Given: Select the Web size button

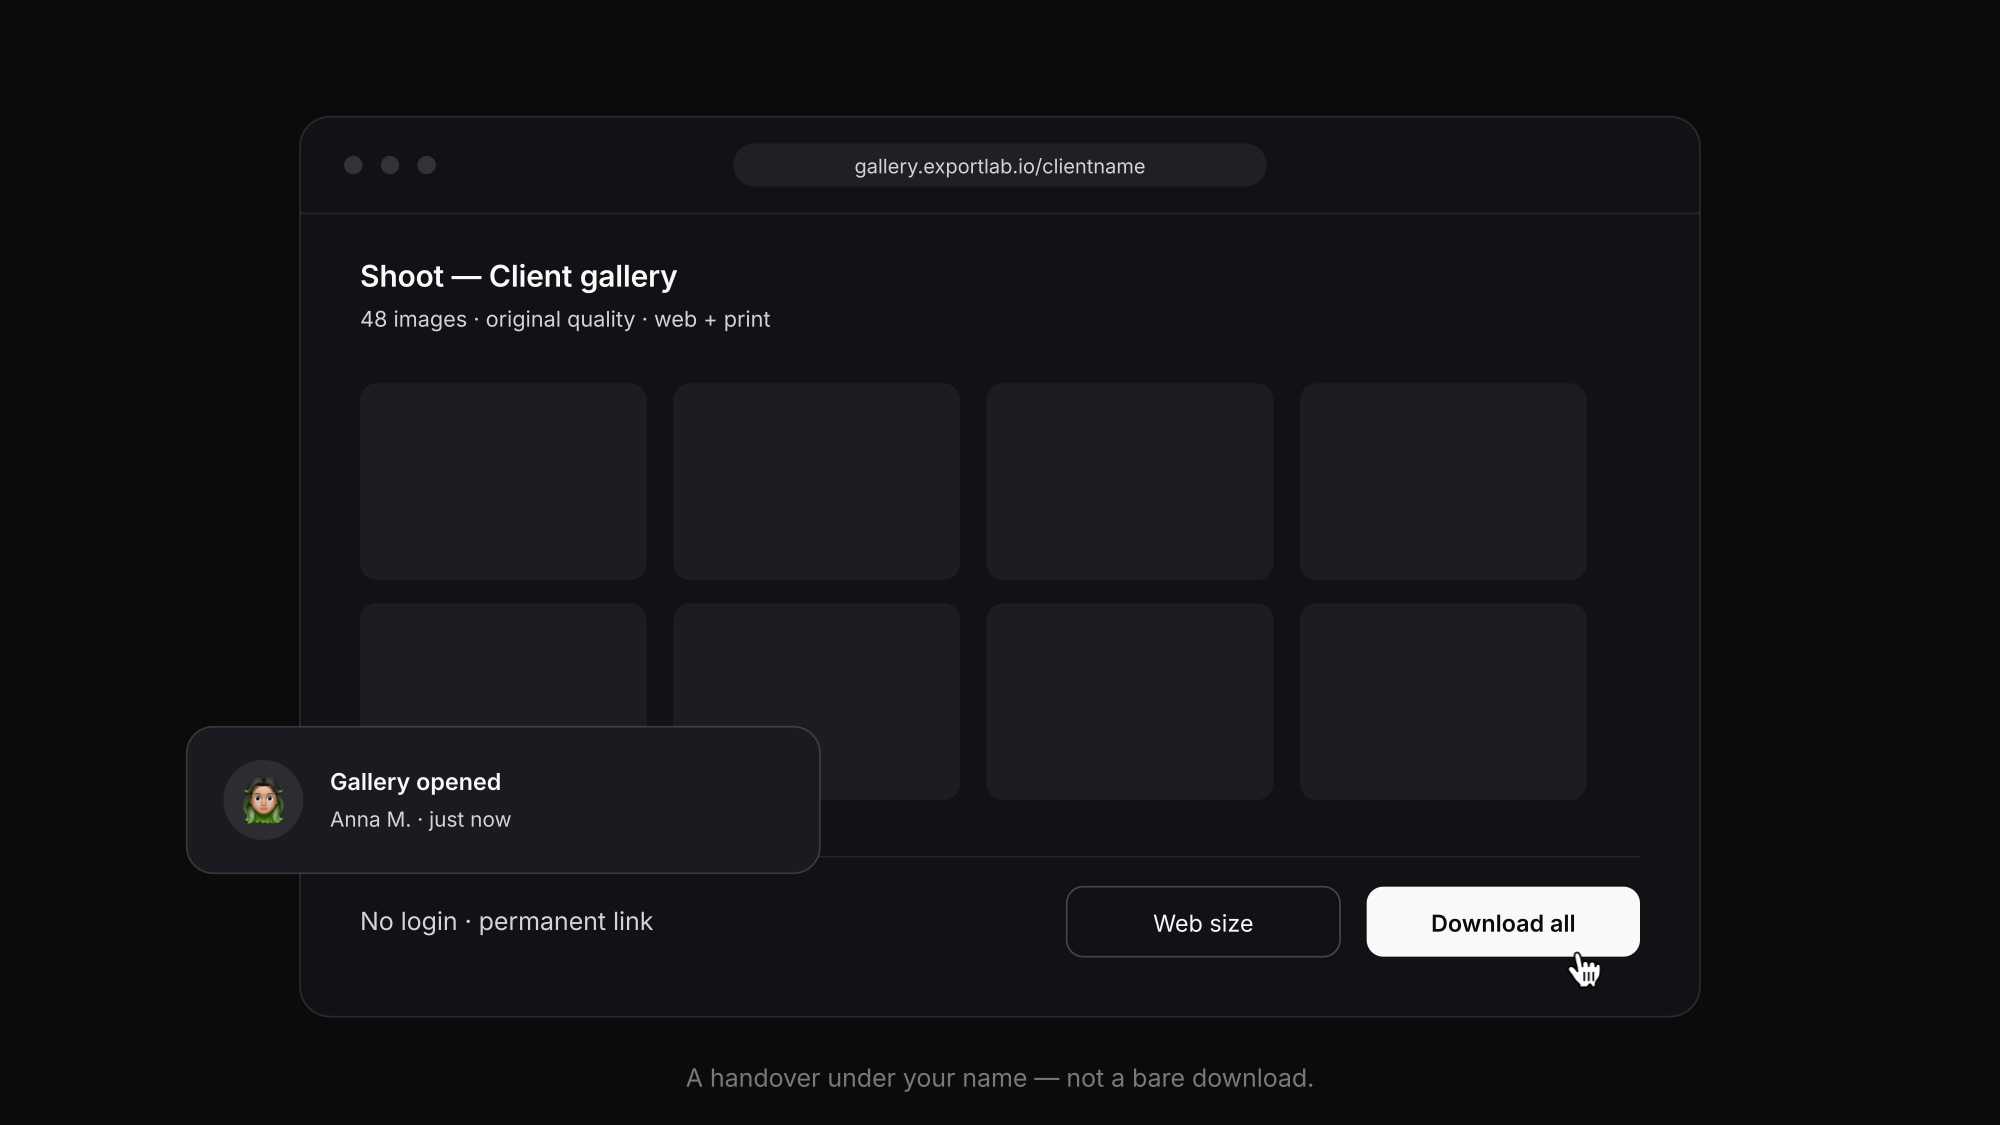Looking at the screenshot, I should coord(1203,922).
